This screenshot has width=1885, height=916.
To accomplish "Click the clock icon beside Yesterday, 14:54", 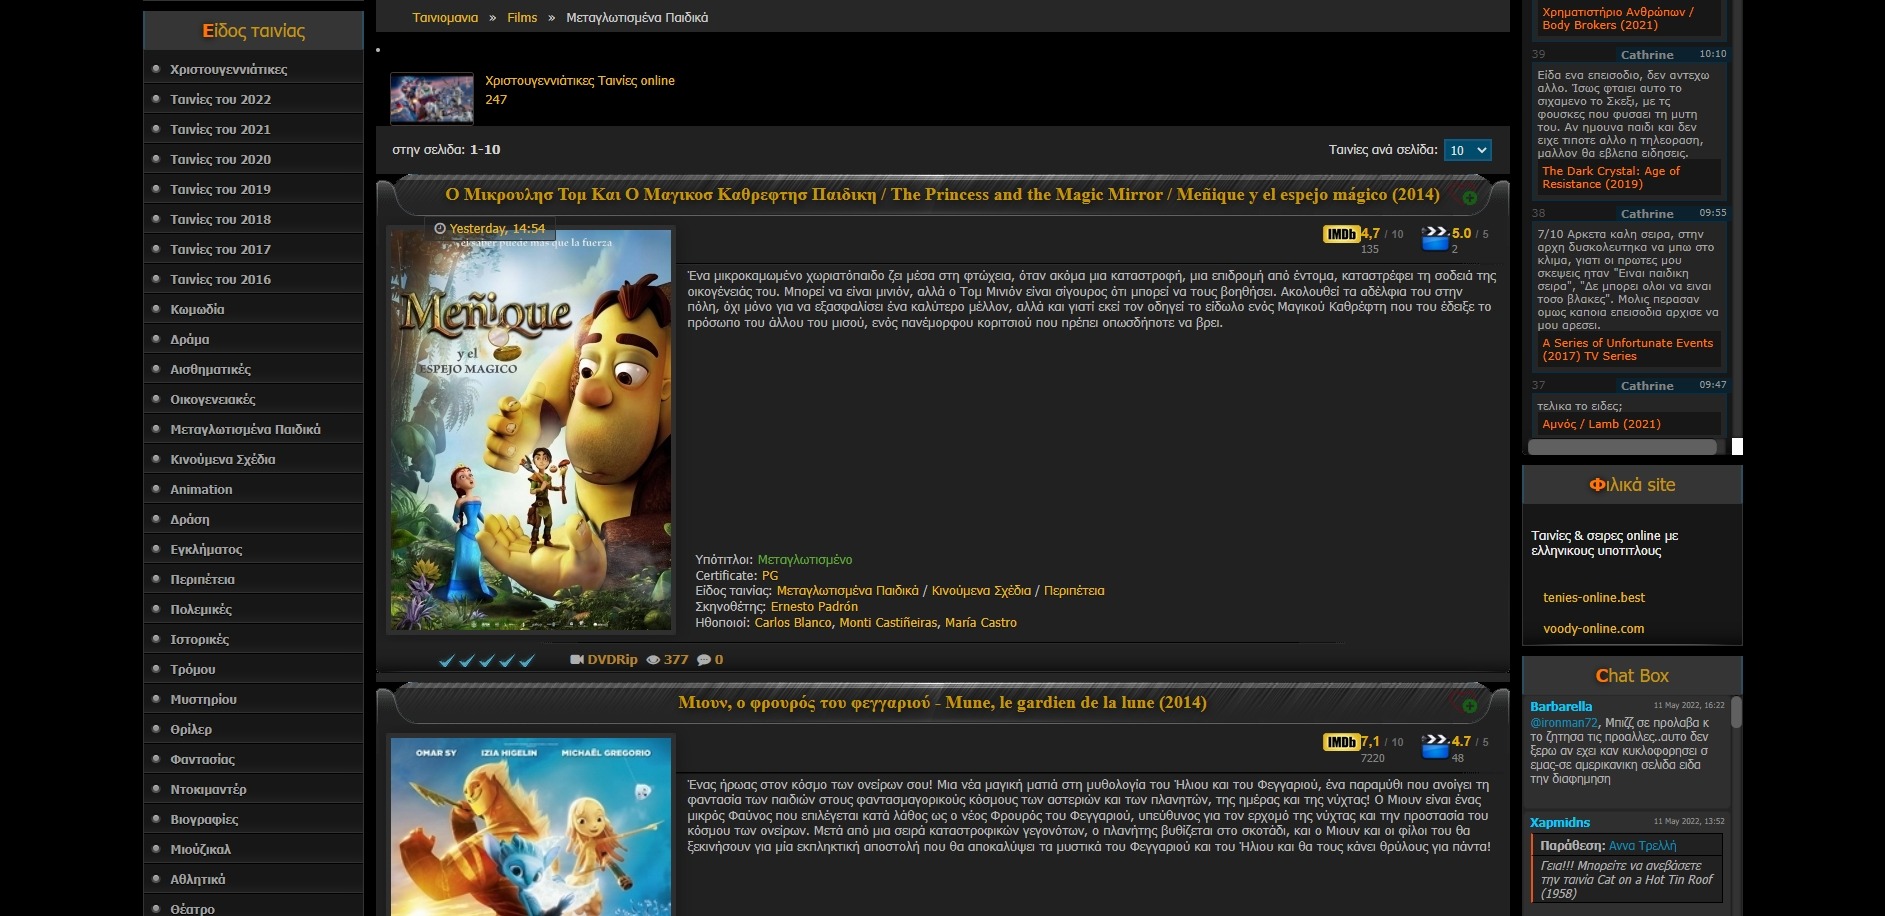I will tap(440, 229).
